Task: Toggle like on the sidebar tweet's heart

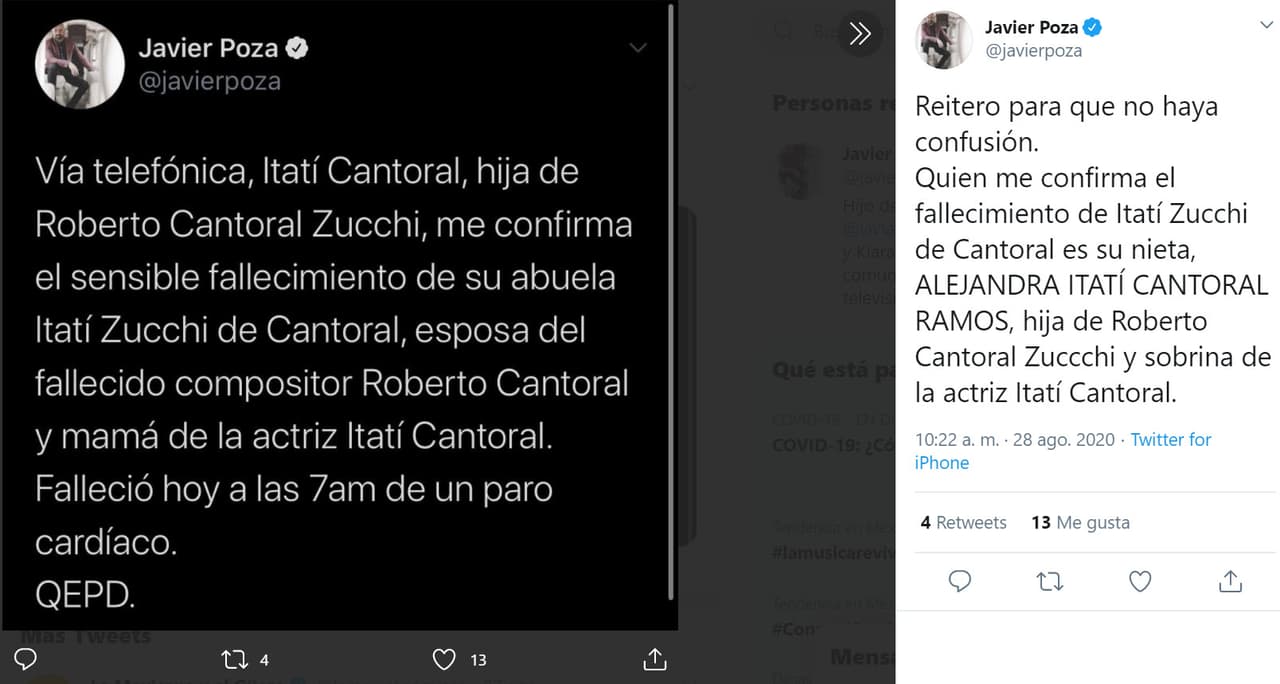Action: coord(1139,580)
